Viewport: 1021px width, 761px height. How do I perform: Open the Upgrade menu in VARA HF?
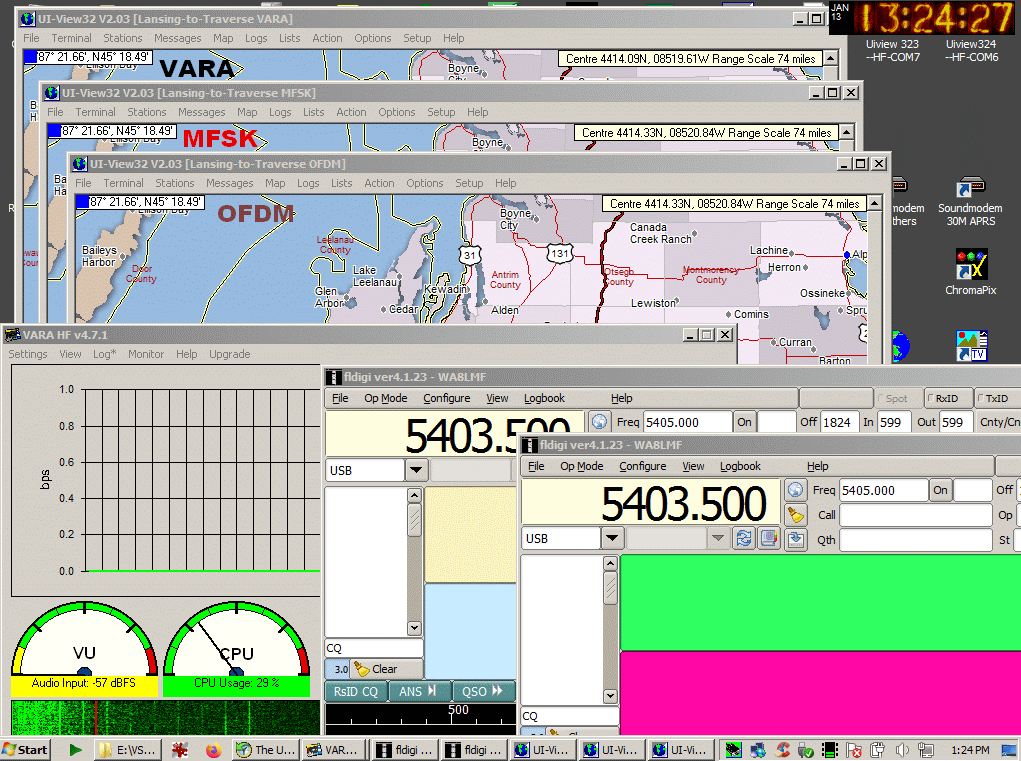(229, 354)
